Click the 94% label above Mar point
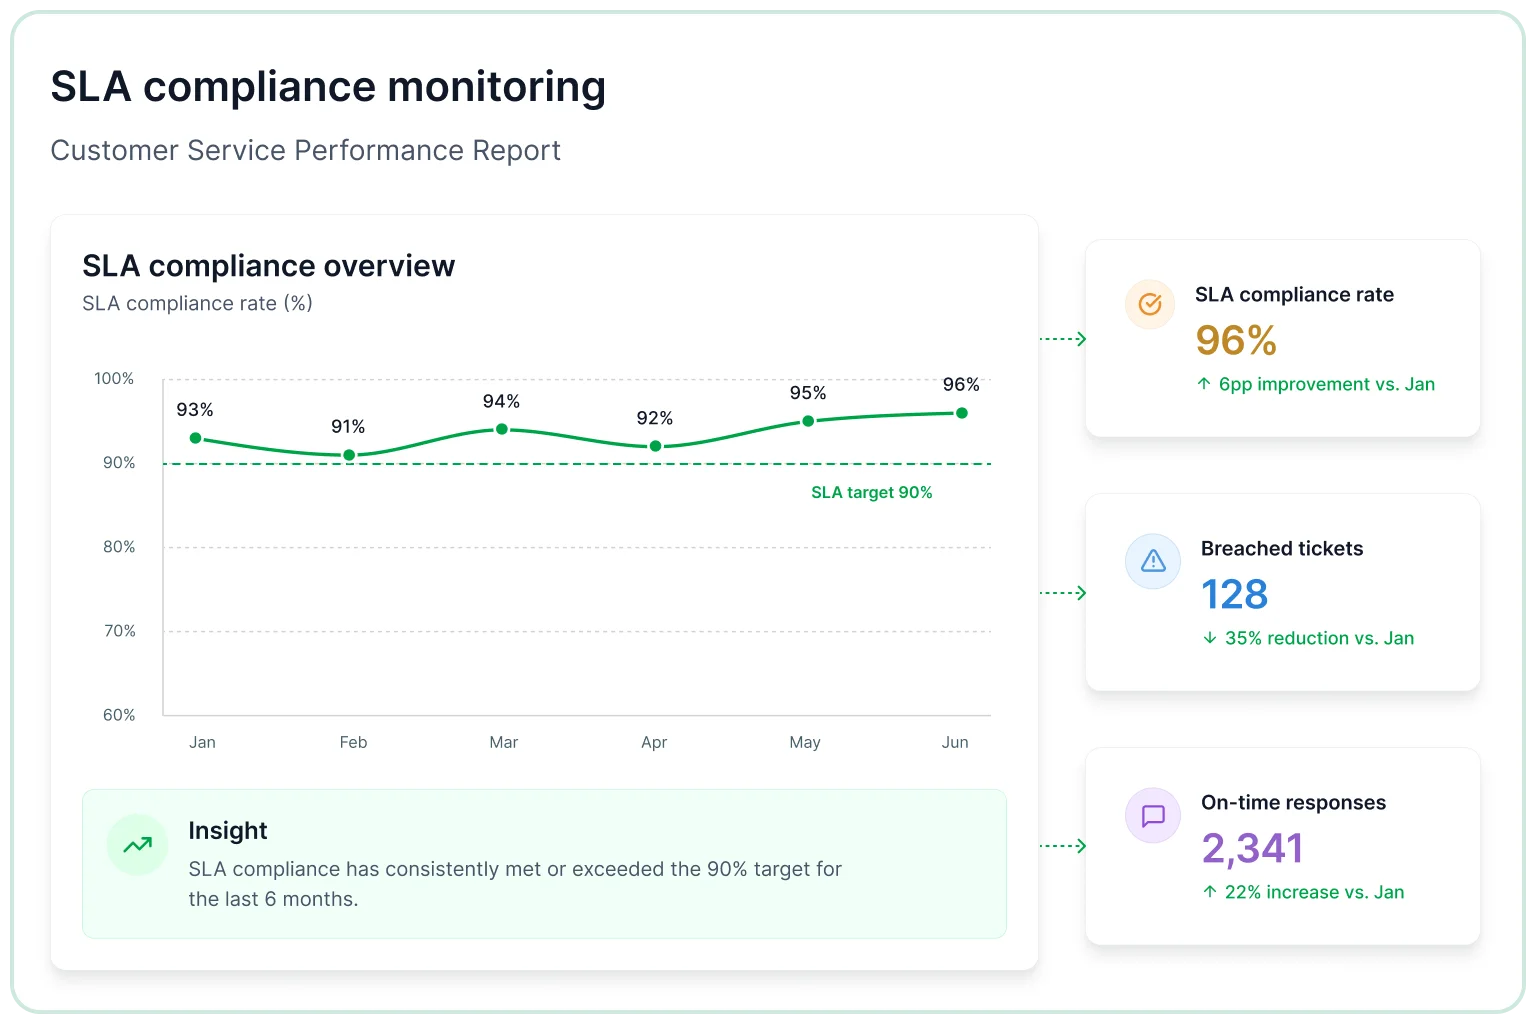 click(x=501, y=401)
